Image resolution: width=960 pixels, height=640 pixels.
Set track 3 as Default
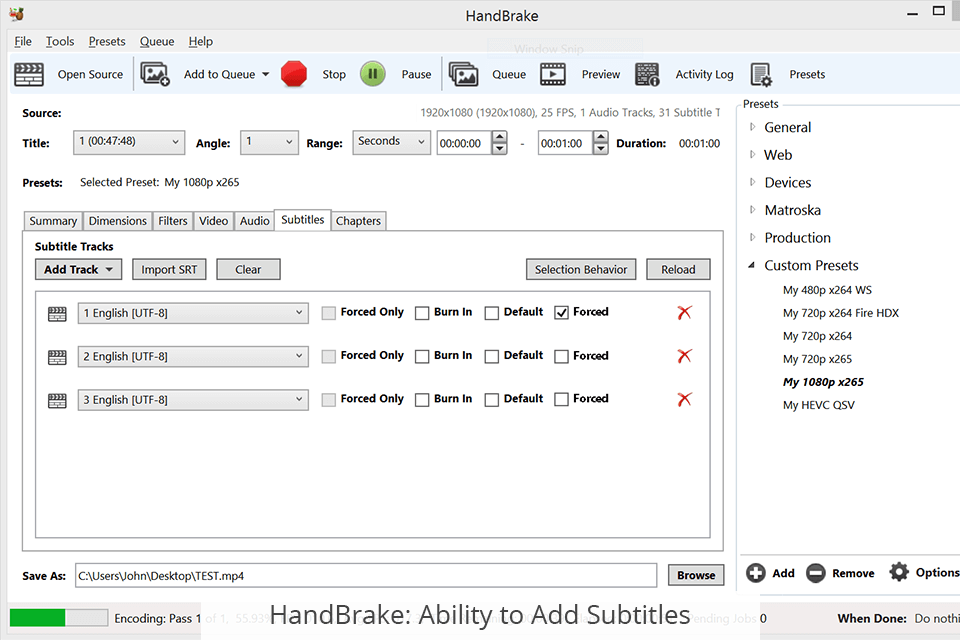[x=492, y=400]
